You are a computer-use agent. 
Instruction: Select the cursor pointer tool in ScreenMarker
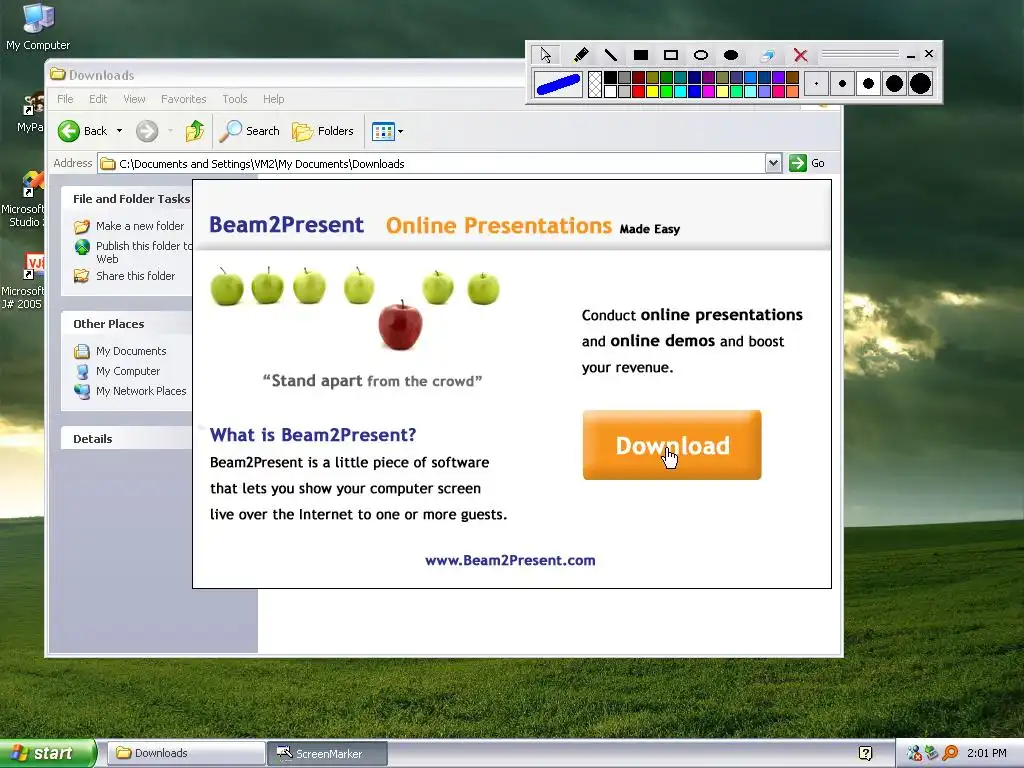545,55
